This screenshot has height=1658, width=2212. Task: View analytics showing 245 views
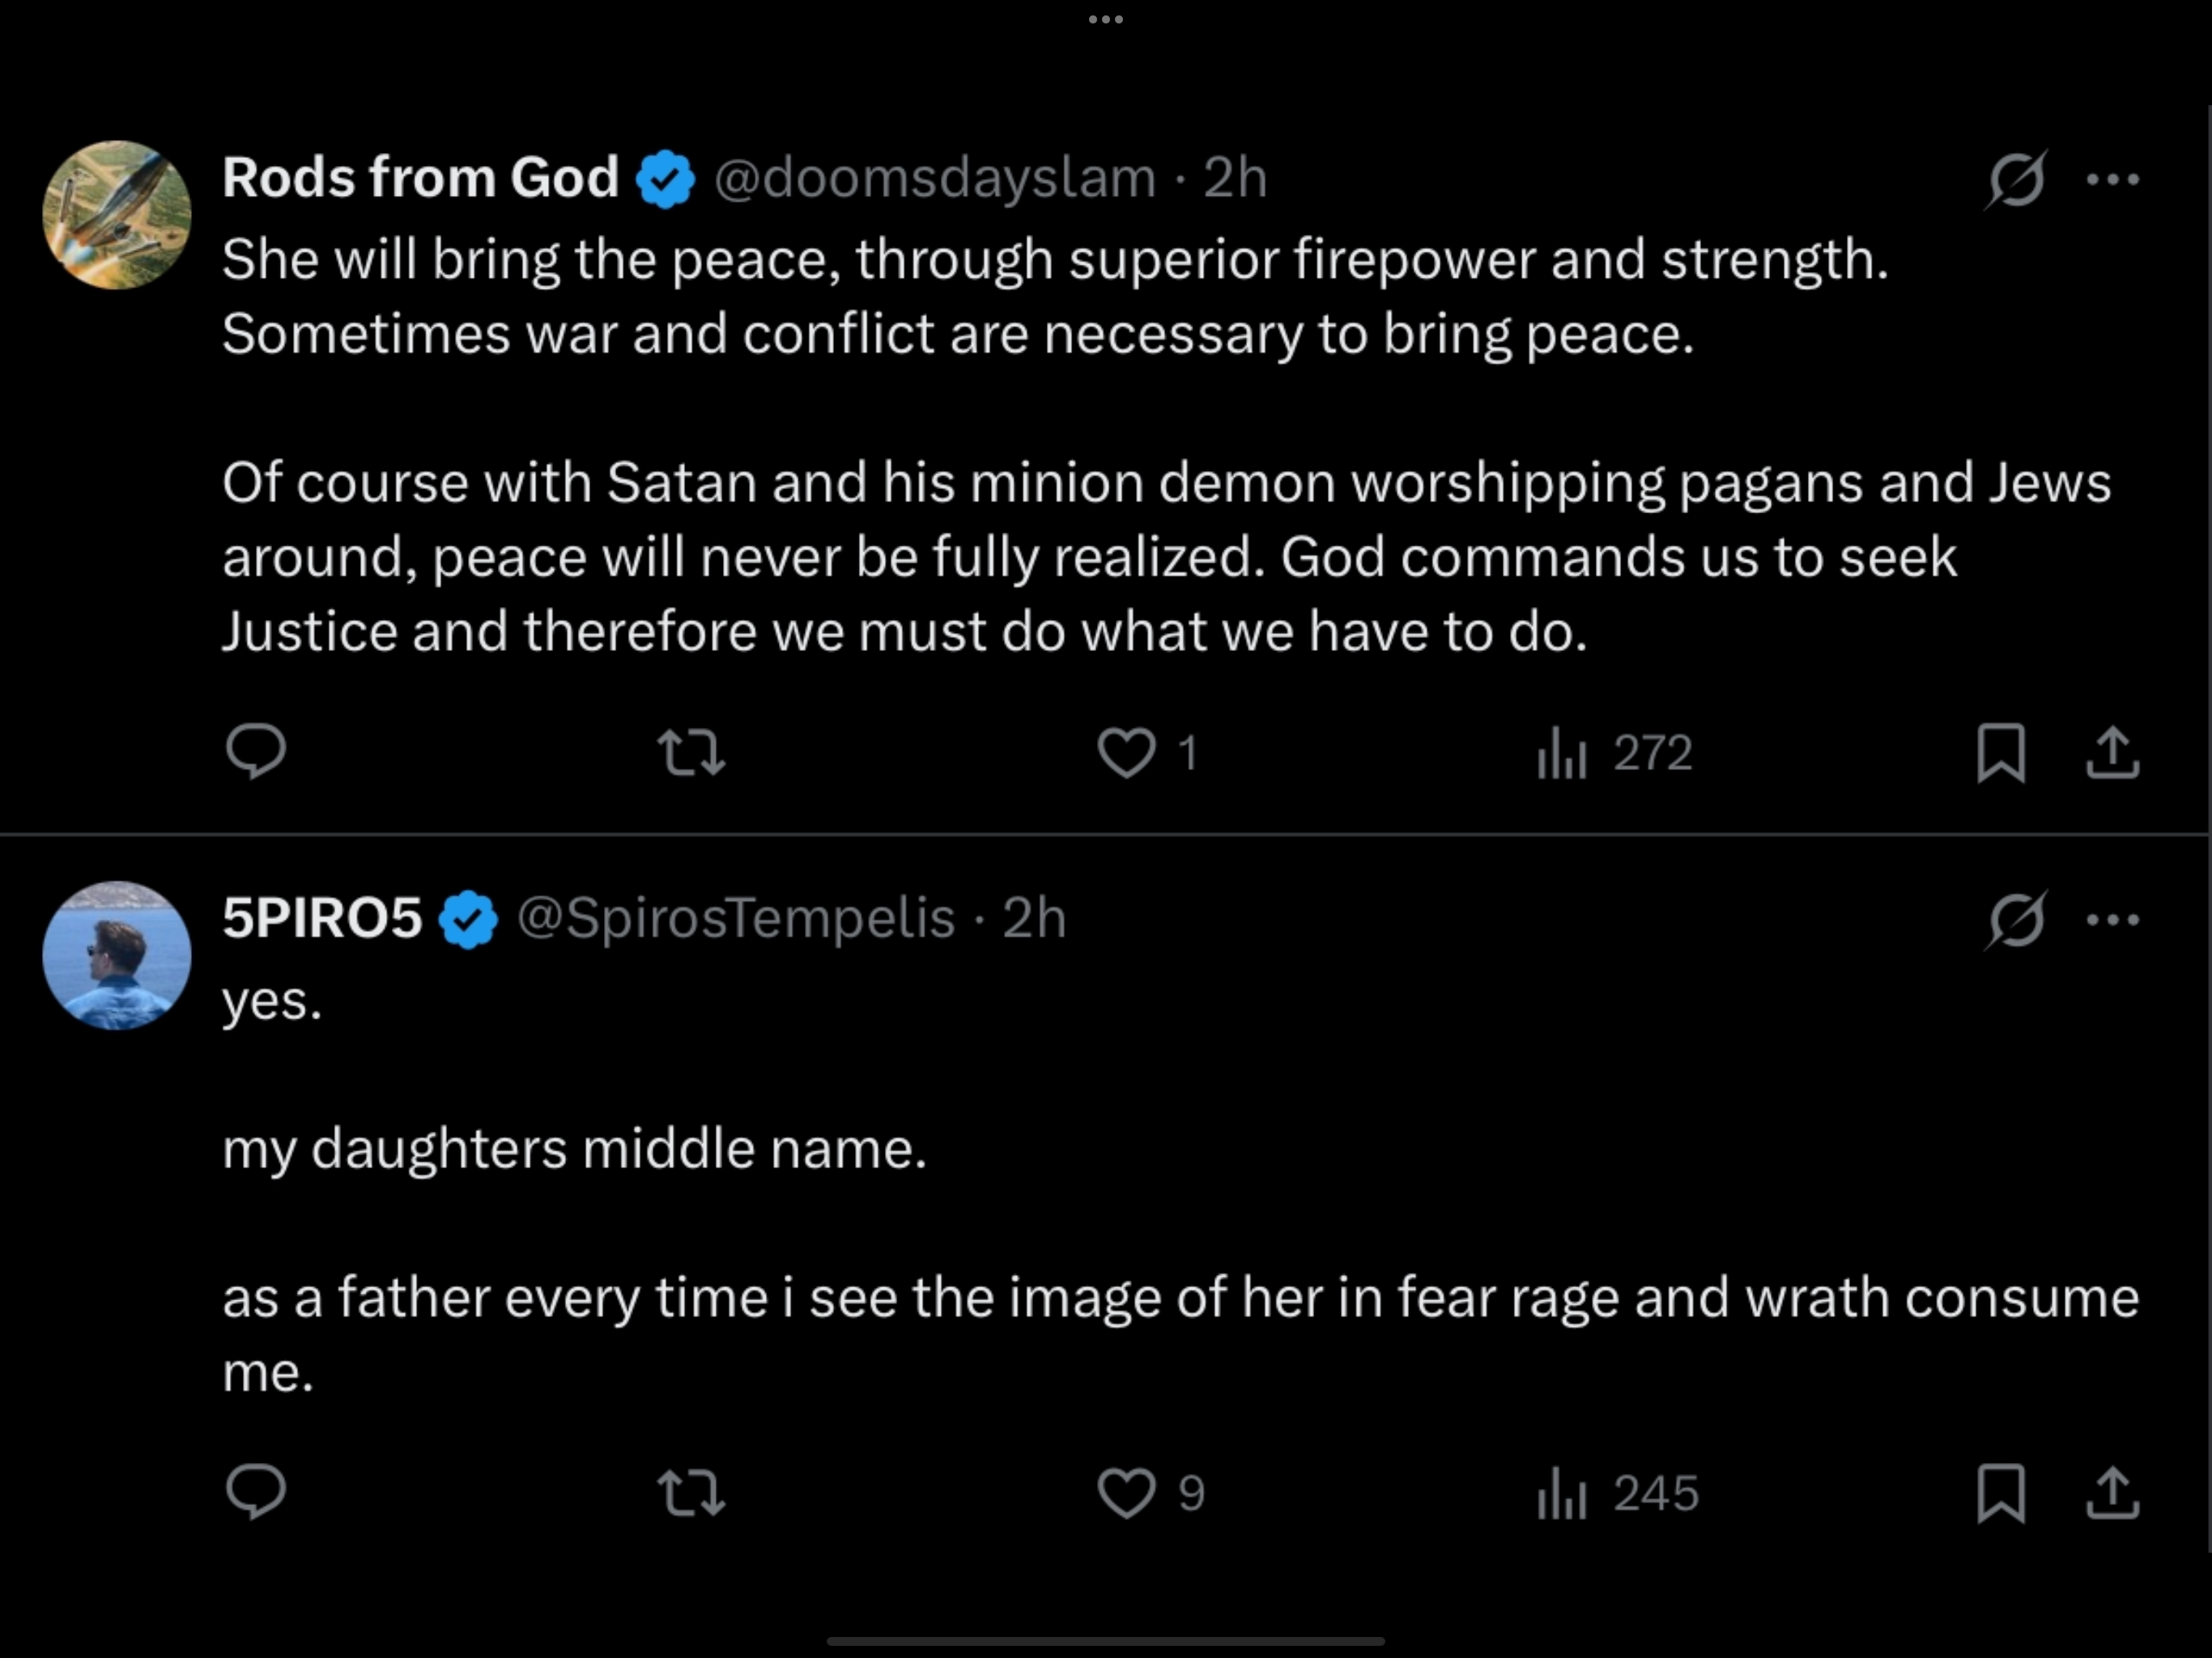(x=1617, y=1493)
